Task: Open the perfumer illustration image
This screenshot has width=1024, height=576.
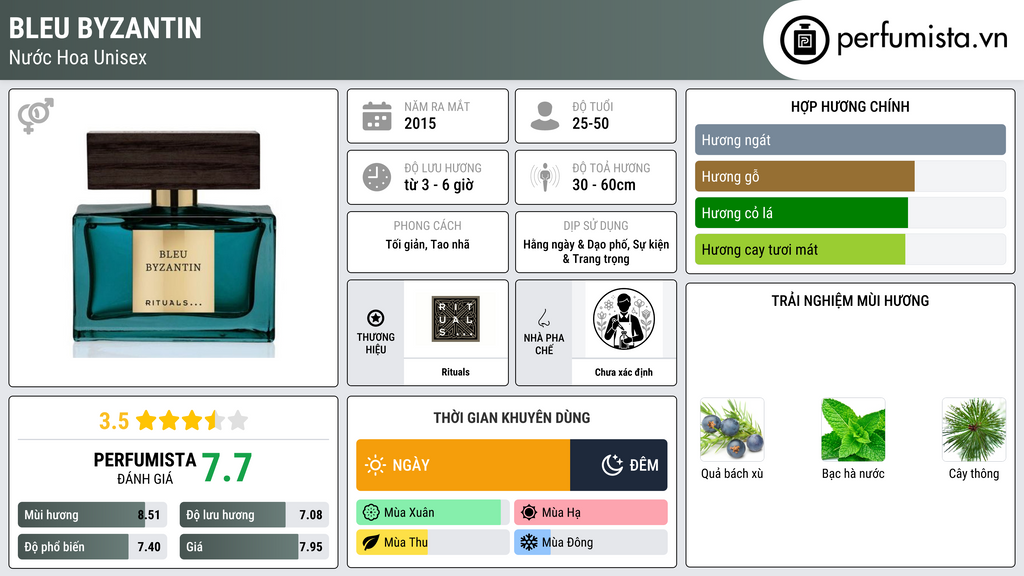Action: tap(624, 319)
